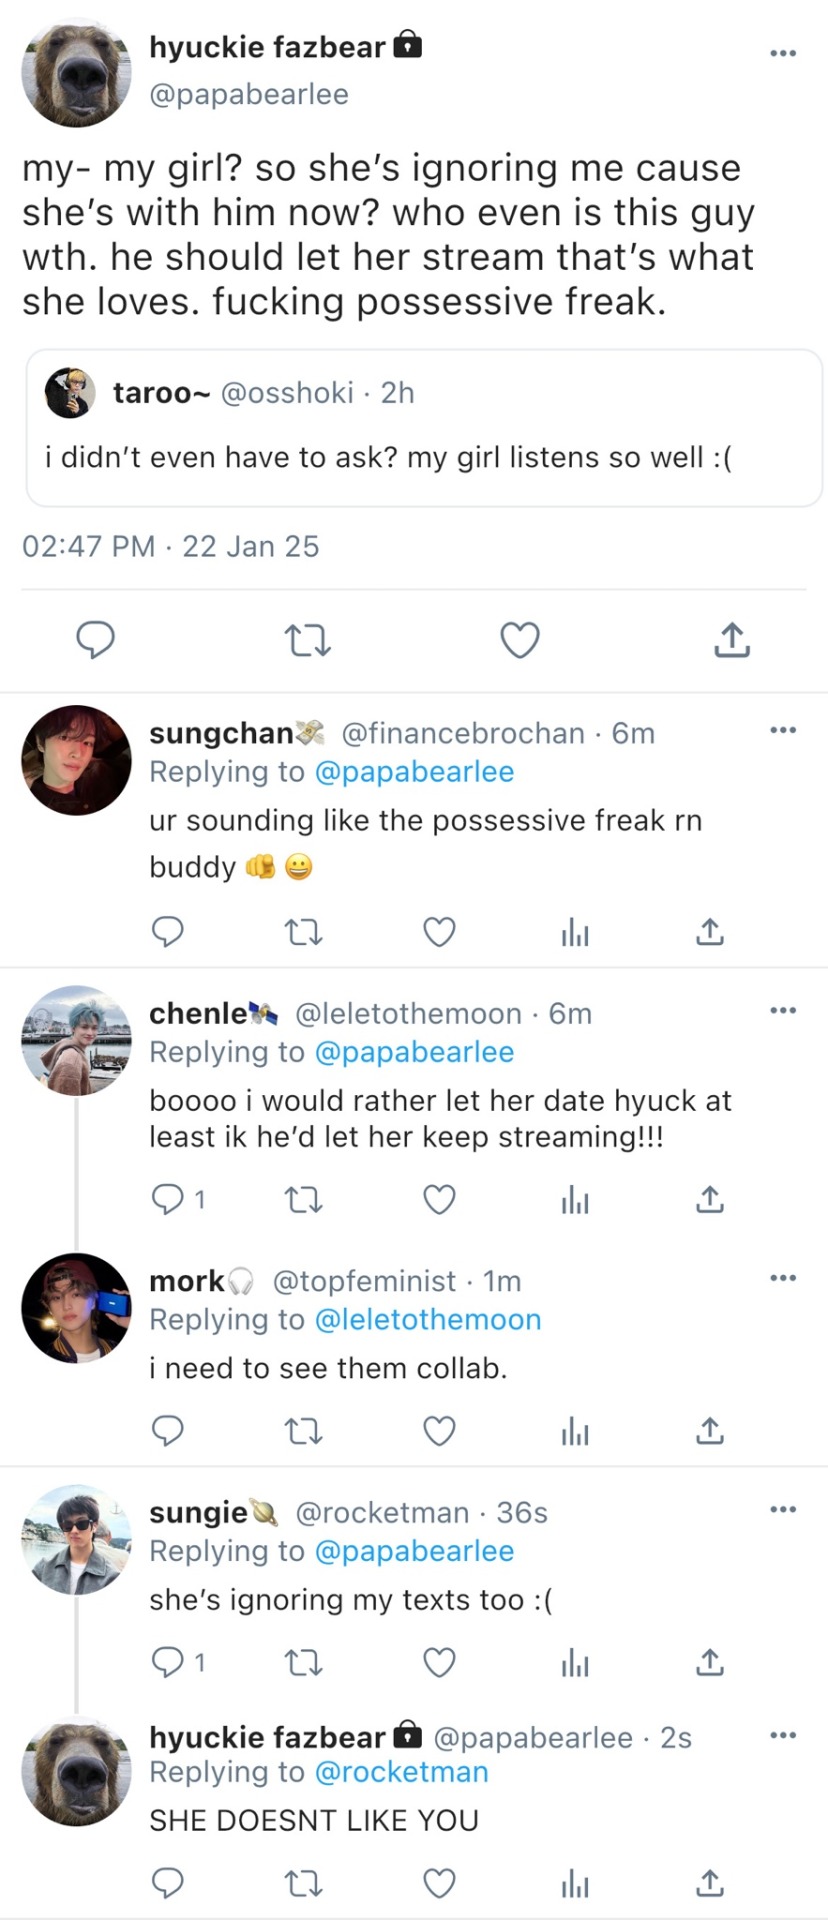
Task: View analytics on chenle's reply
Action: click(x=575, y=1199)
